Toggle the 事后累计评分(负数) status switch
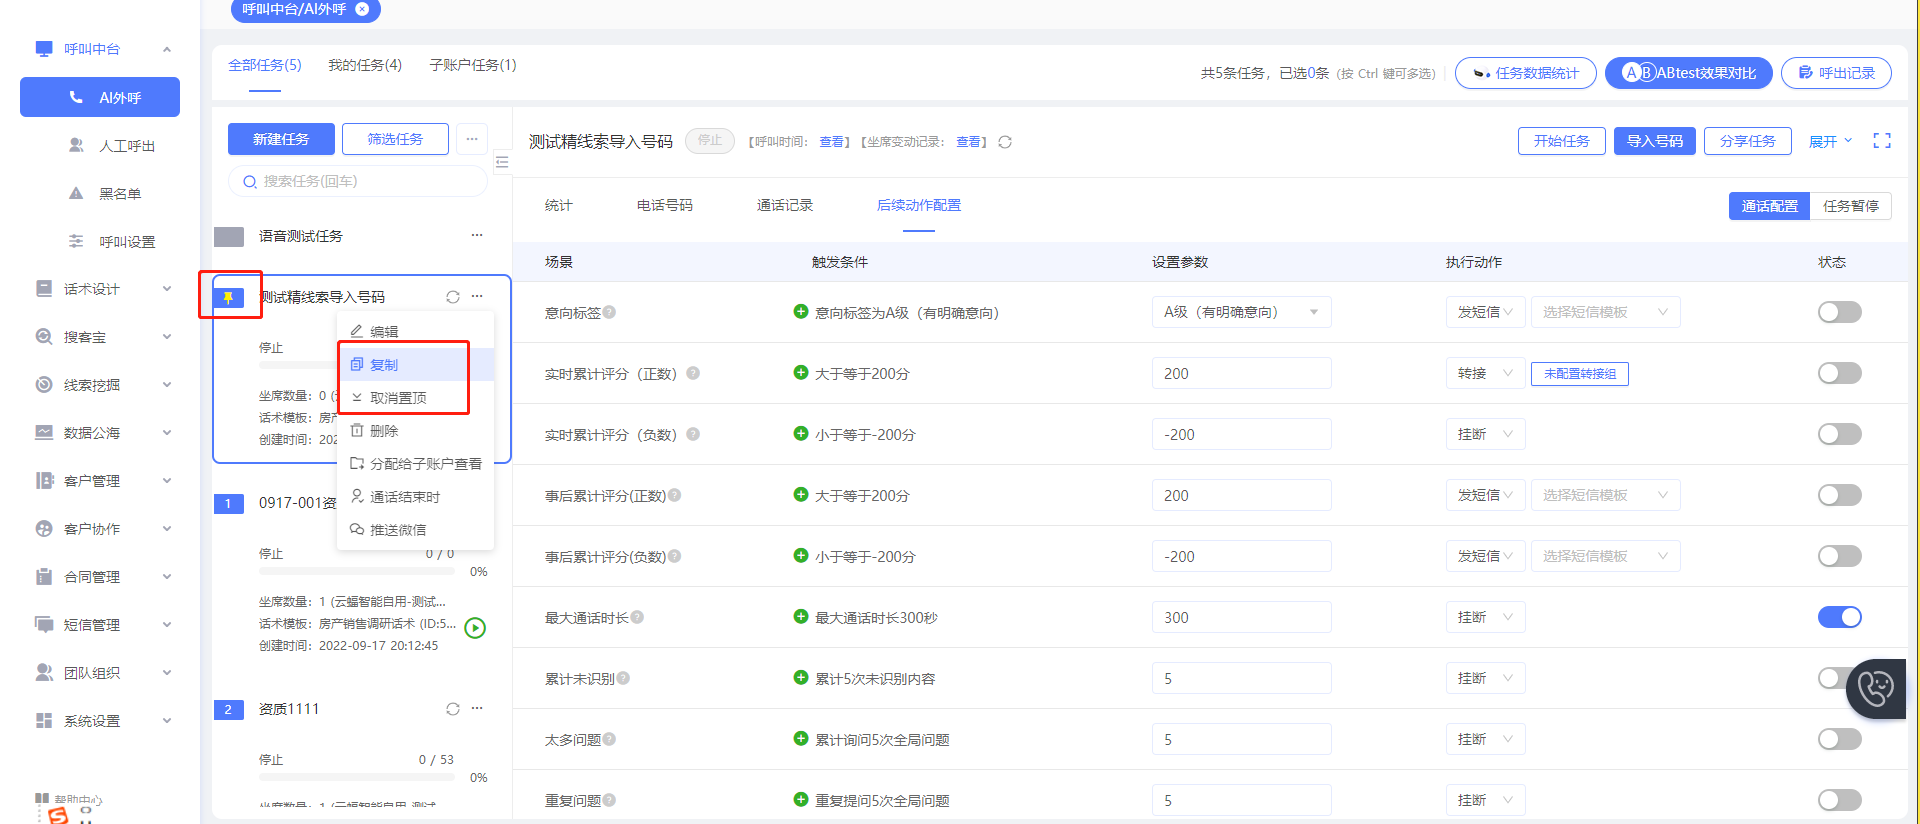Screen dimensions: 1920x824 (1840, 556)
